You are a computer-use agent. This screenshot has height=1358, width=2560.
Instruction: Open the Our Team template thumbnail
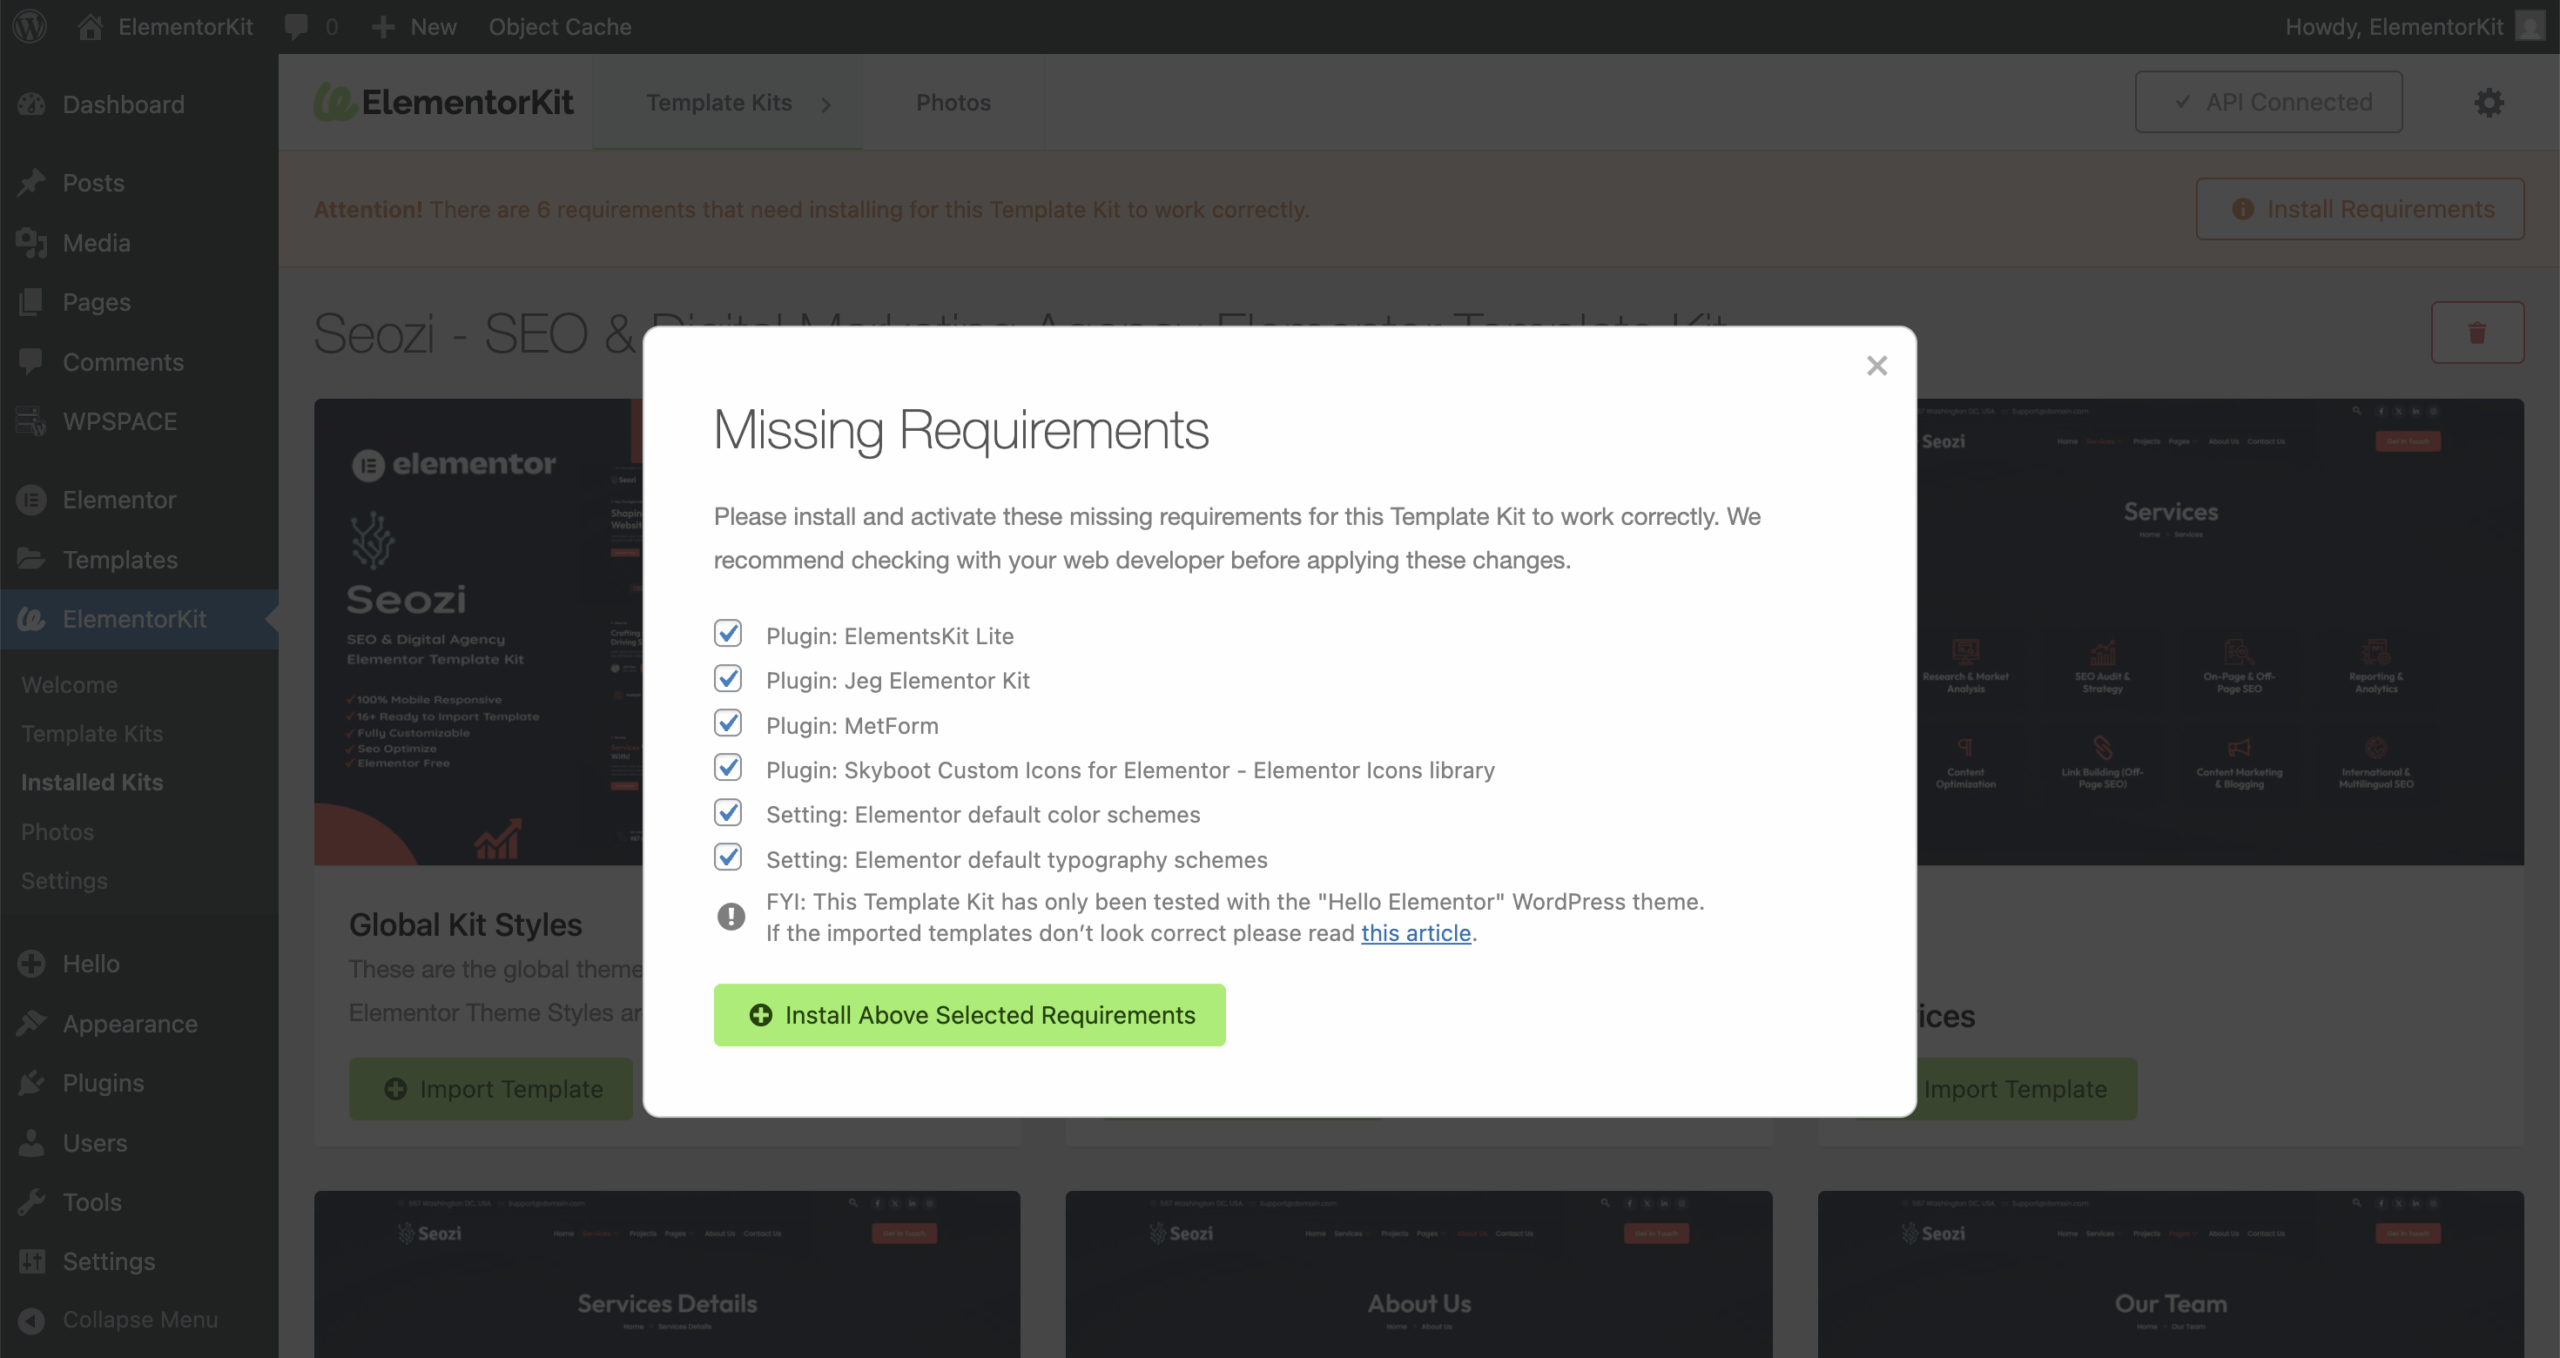click(x=2170, y=1274)
